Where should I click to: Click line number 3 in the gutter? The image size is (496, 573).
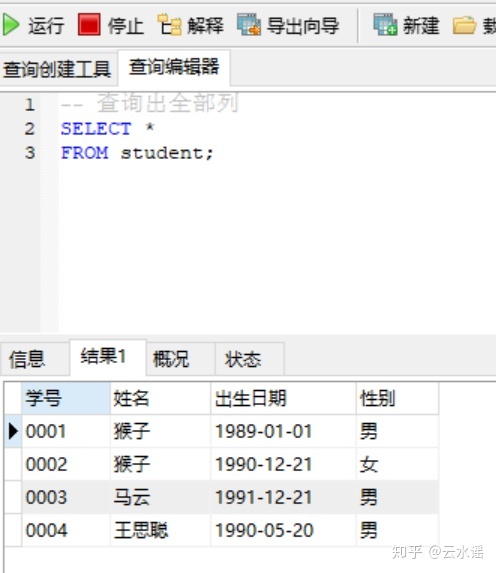click(30, 153)
